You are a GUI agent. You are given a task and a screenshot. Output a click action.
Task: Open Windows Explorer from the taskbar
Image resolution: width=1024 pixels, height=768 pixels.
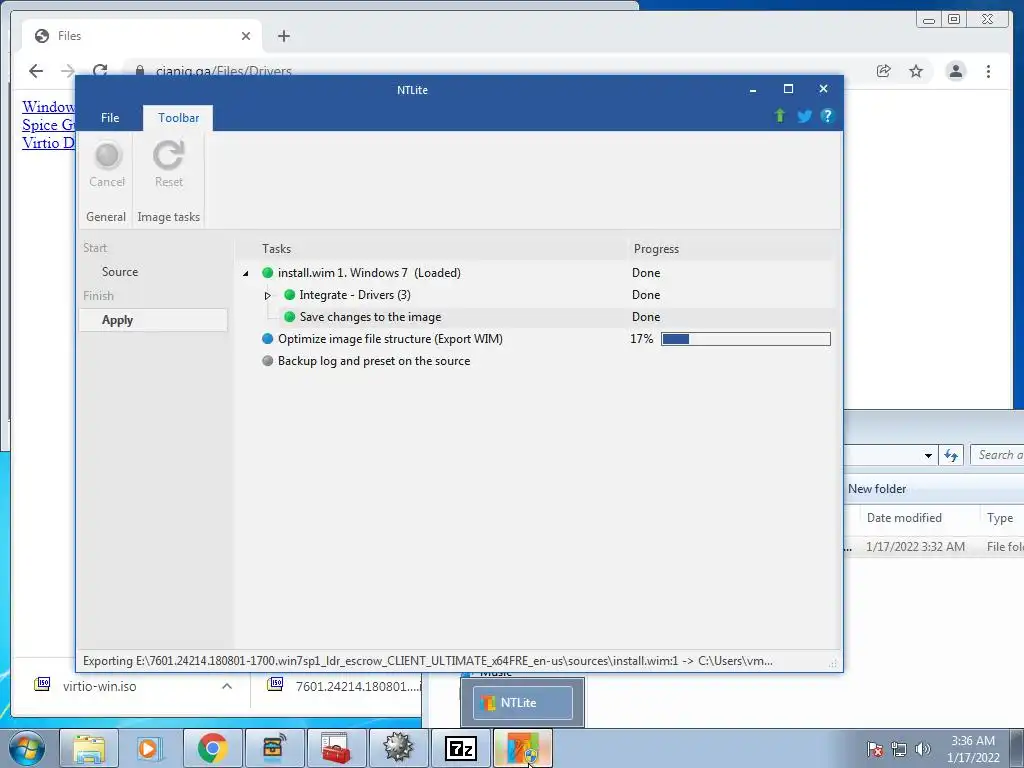pos(89,748)
